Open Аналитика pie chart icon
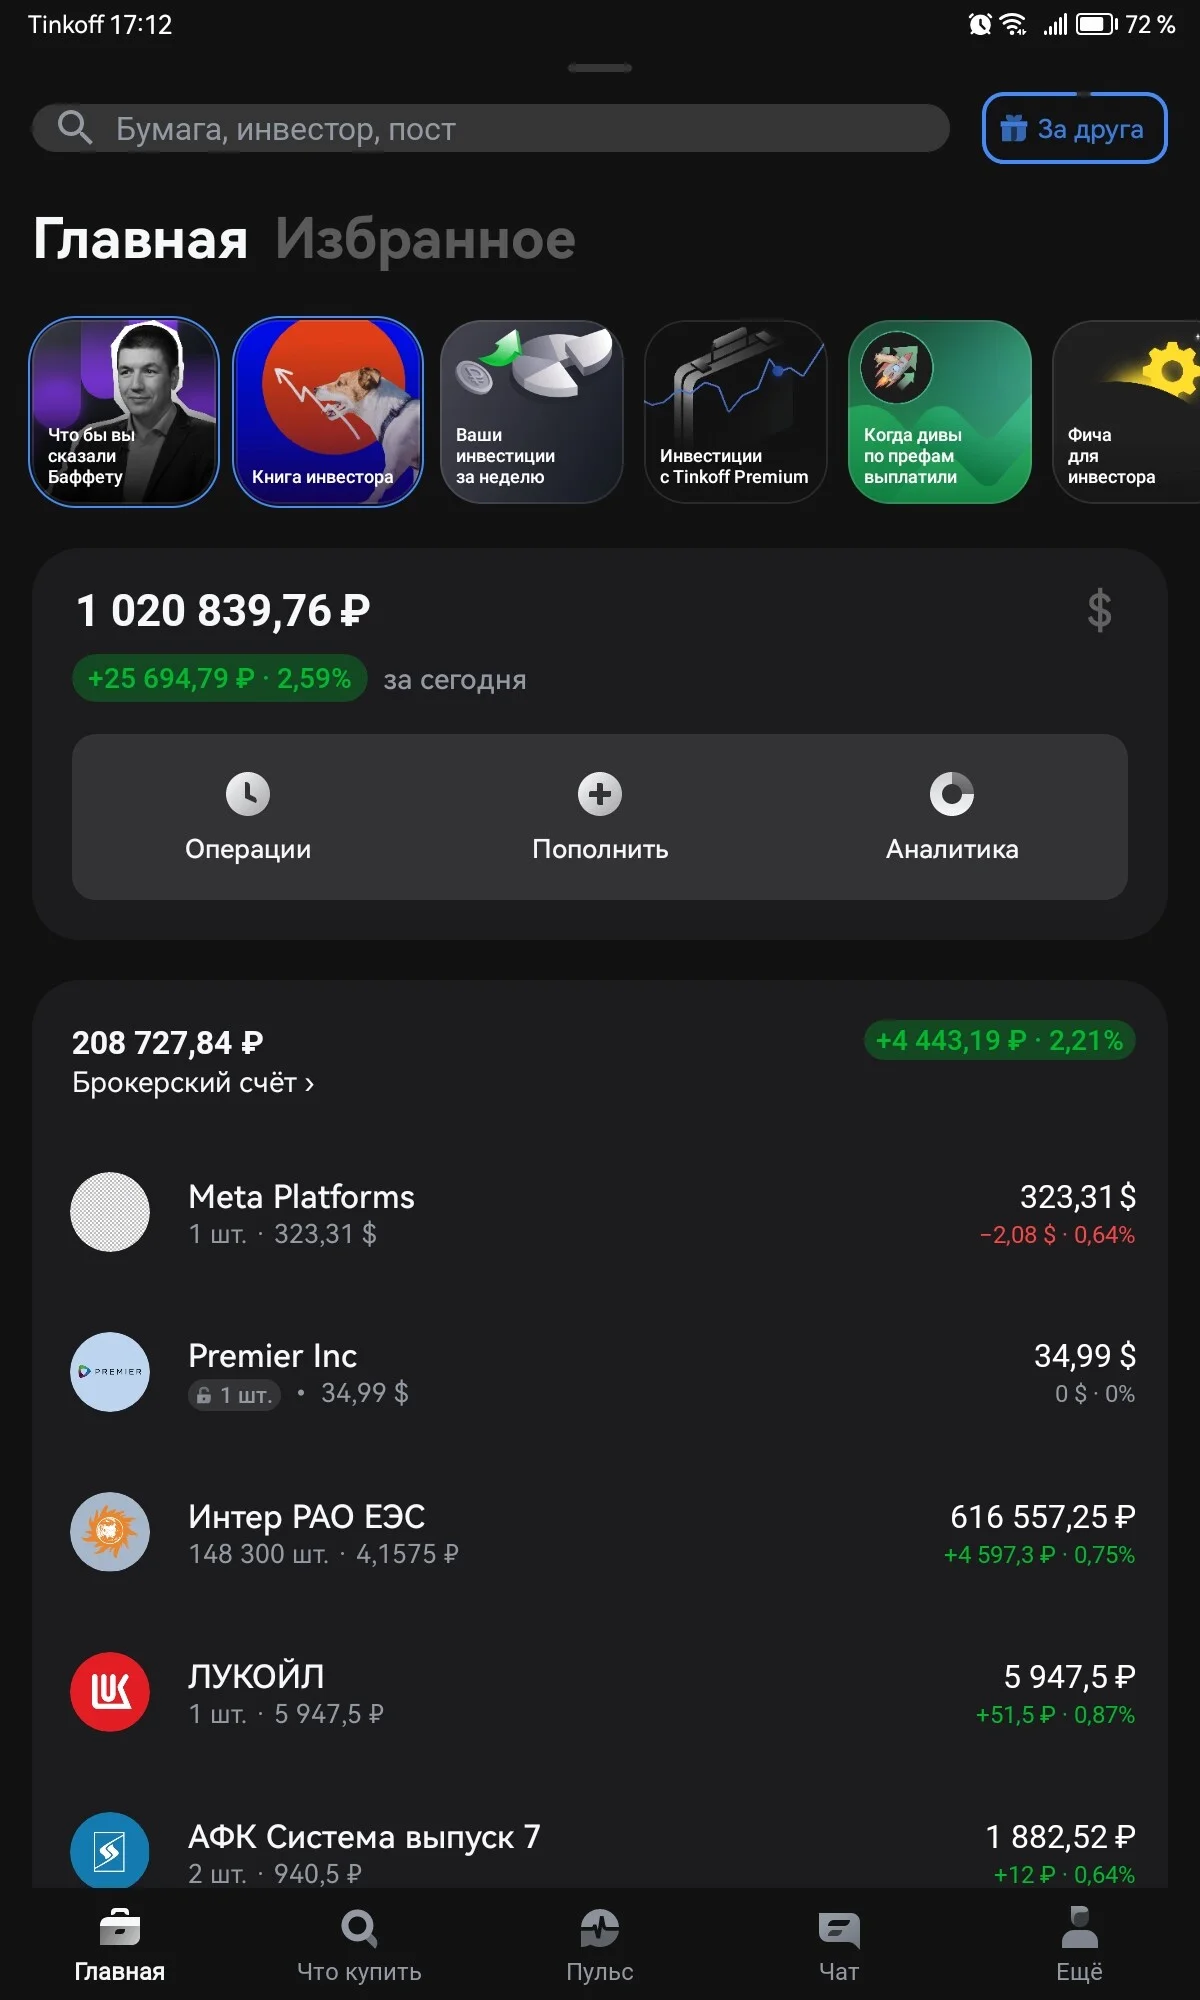 point(952,794)
